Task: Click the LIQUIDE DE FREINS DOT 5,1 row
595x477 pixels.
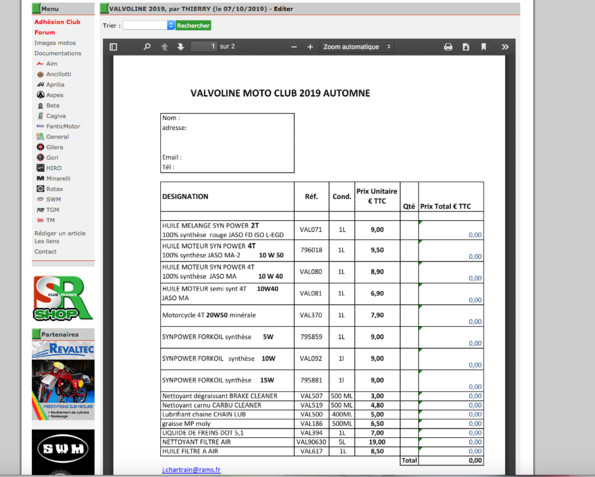Action: point(322,433)
